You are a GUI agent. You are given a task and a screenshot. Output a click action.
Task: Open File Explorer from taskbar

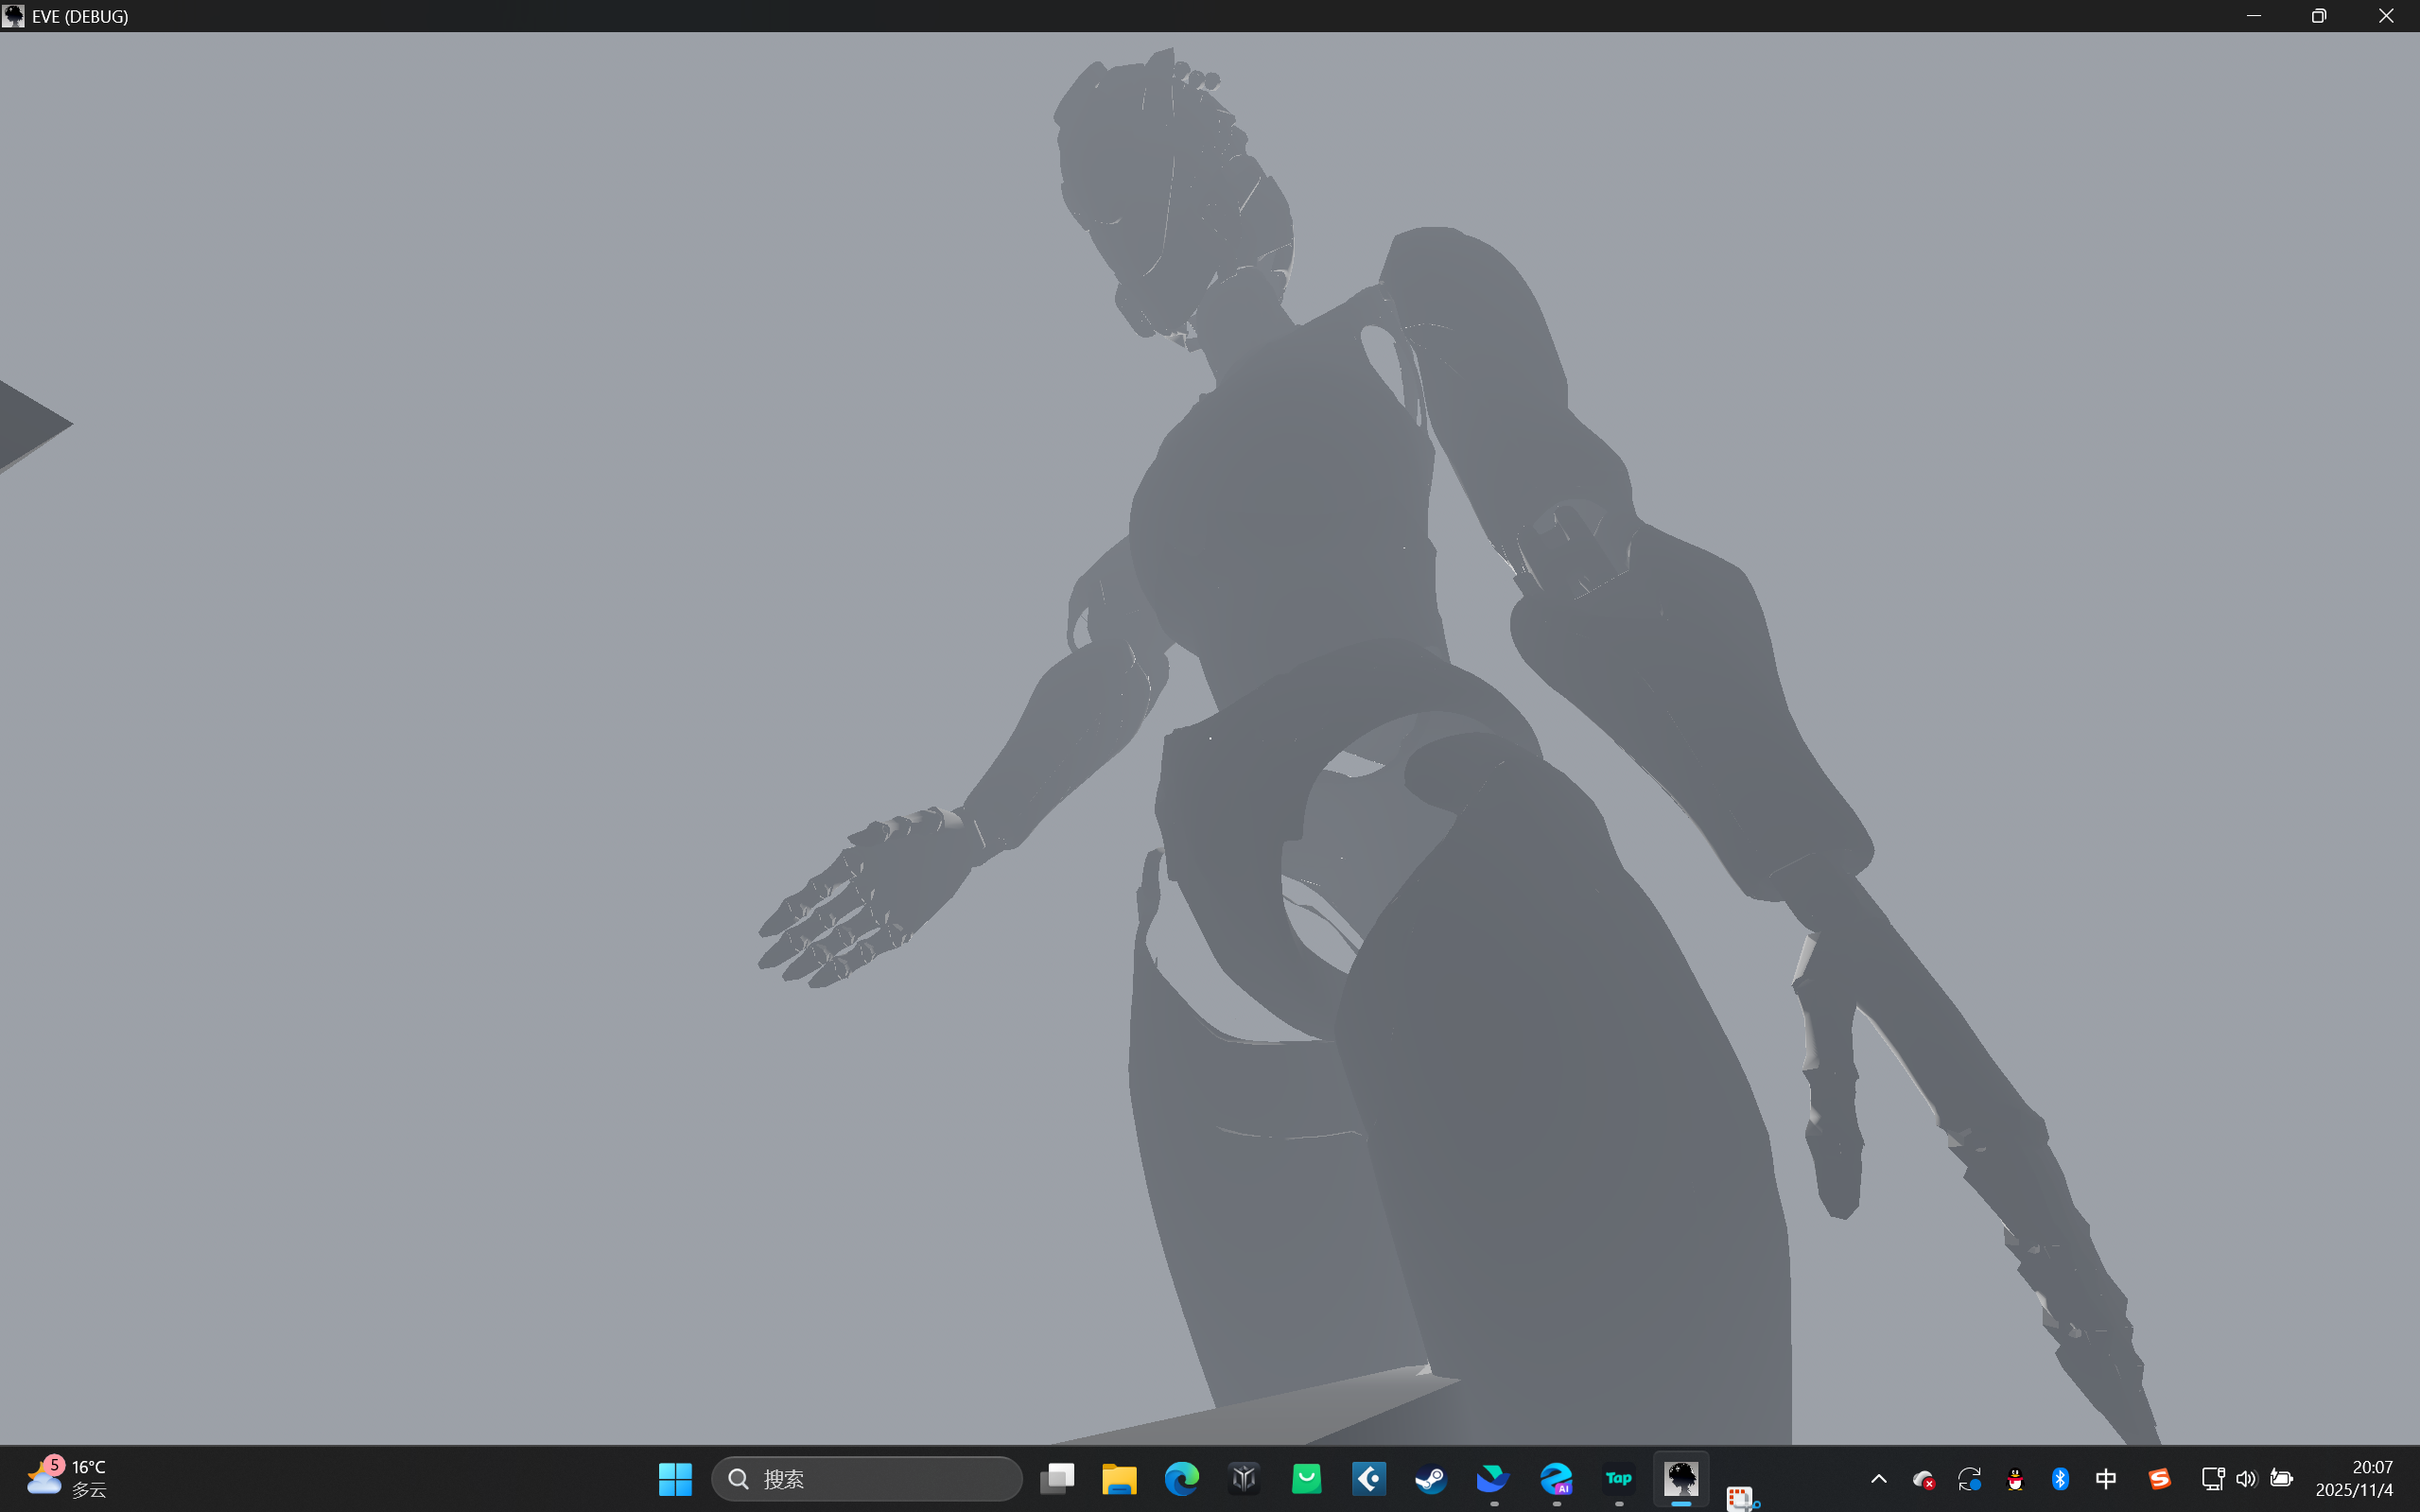pos(1119,1478)
